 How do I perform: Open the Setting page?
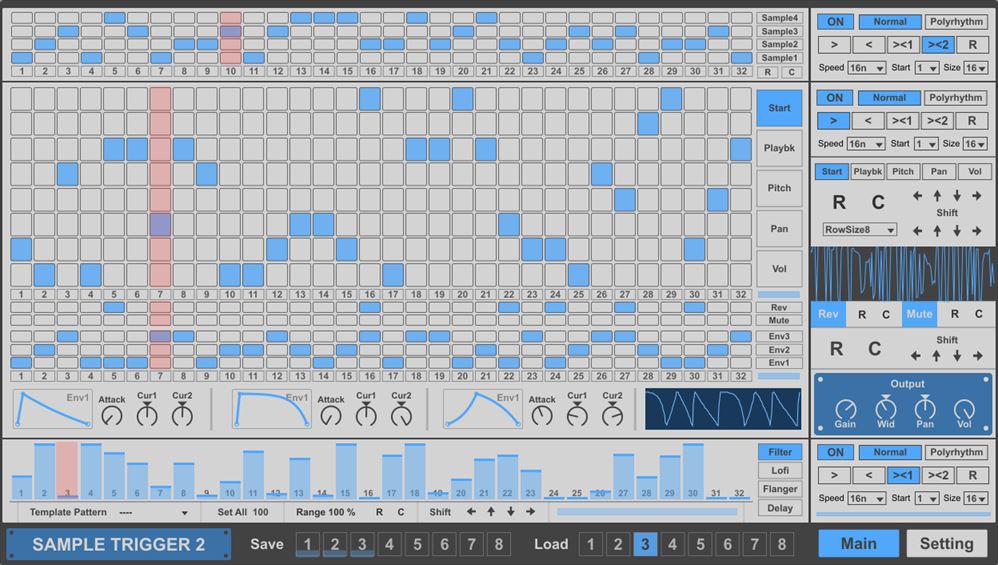[946, 544]
